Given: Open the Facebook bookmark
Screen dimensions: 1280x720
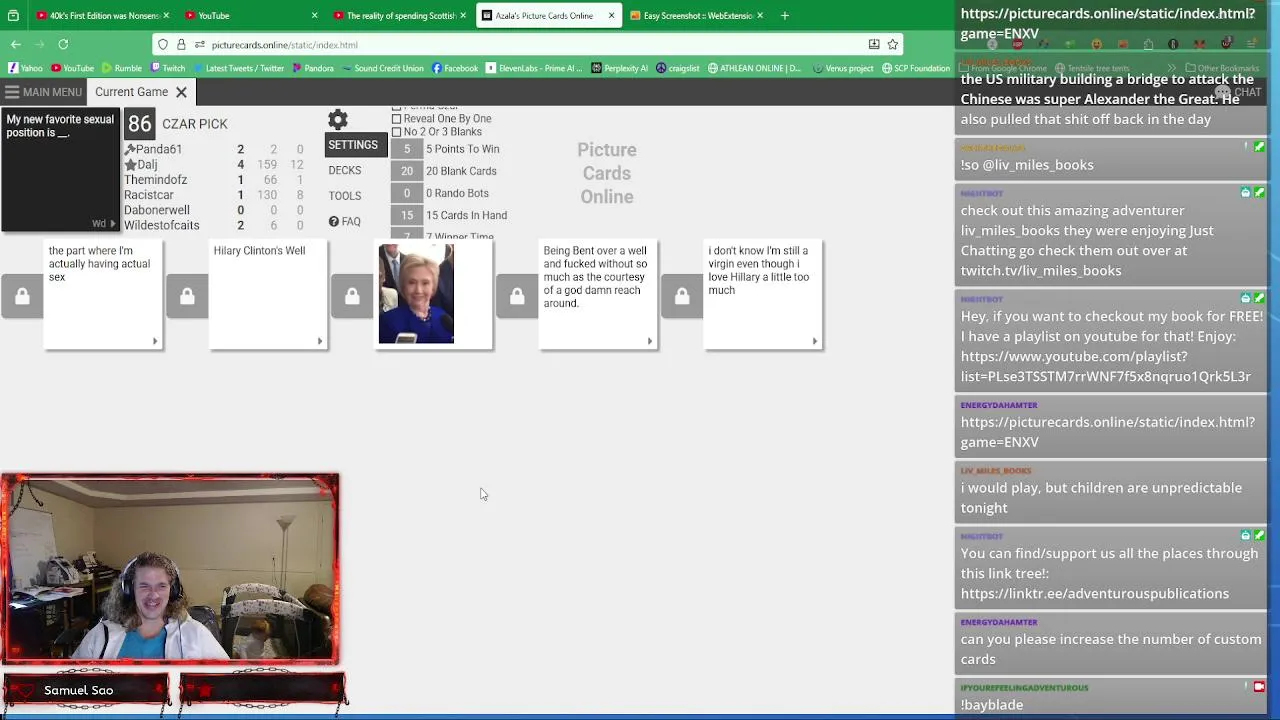Looking at the screenshot, I should (x=455, y=68).
